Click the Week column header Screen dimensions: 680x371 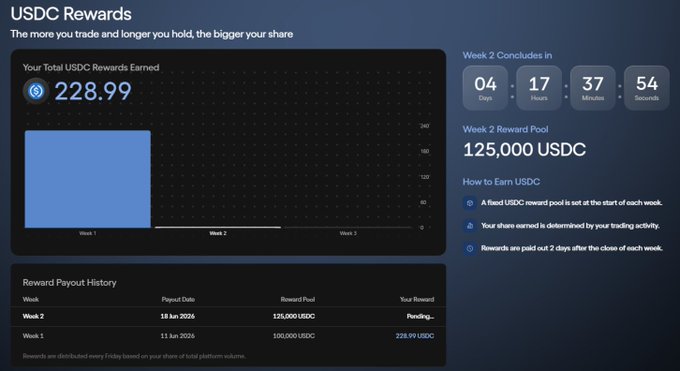(31, 299)
